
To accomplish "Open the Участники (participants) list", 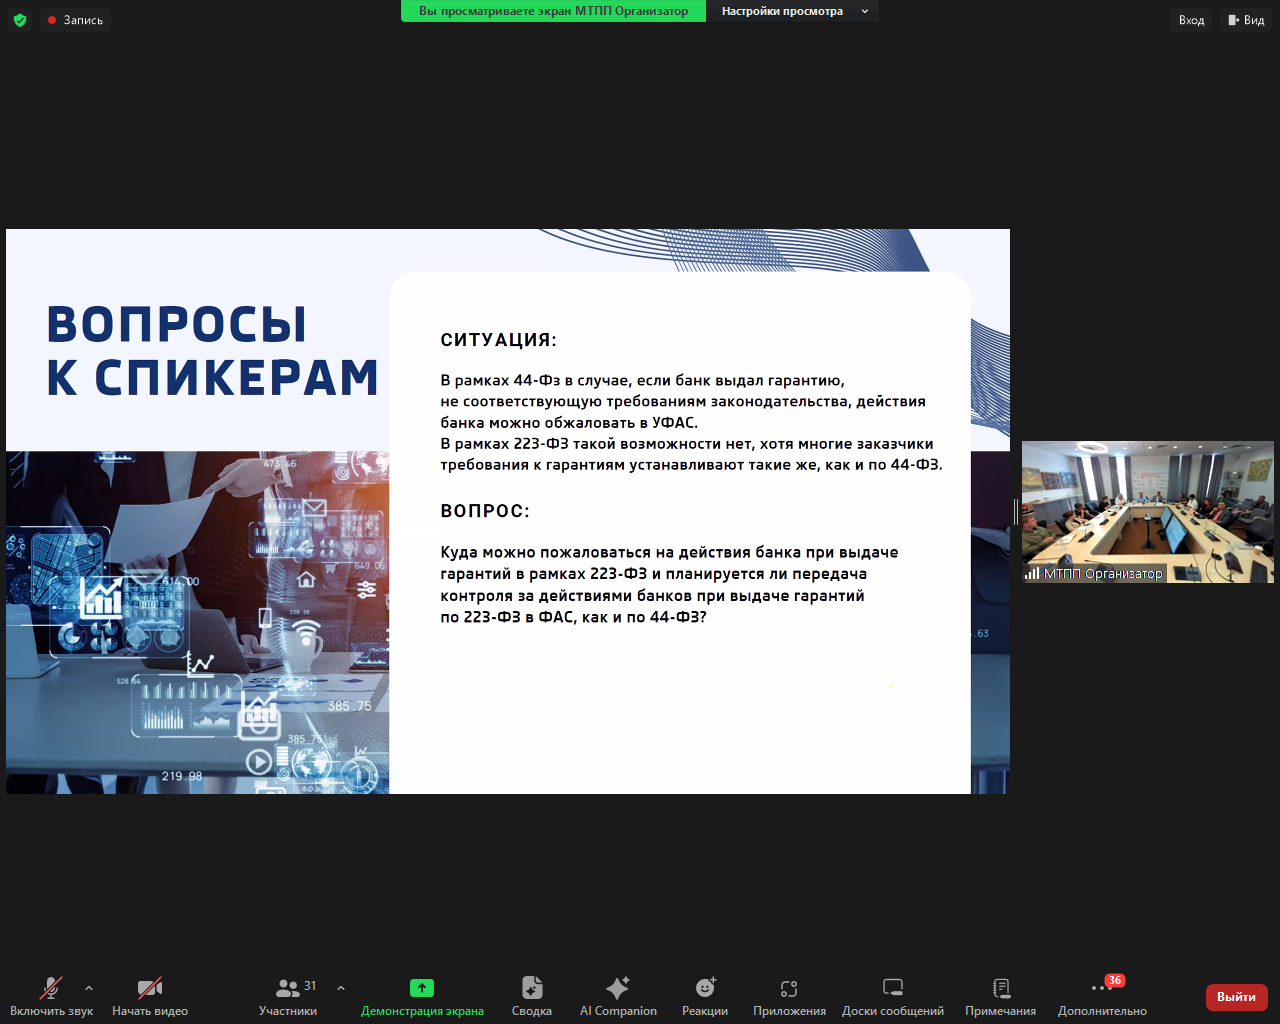I will [288, 996].
